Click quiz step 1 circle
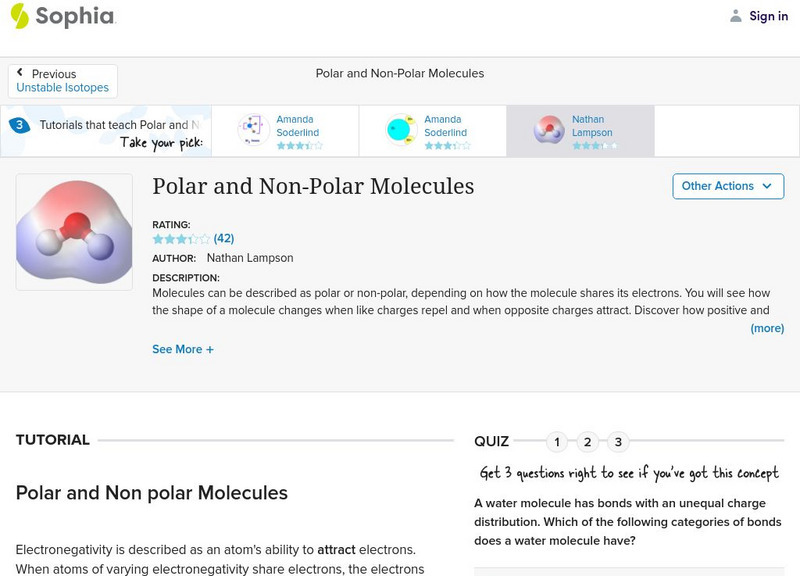This screenshot has height=576, width=800. pyautogui.click(x=557, y=440)
